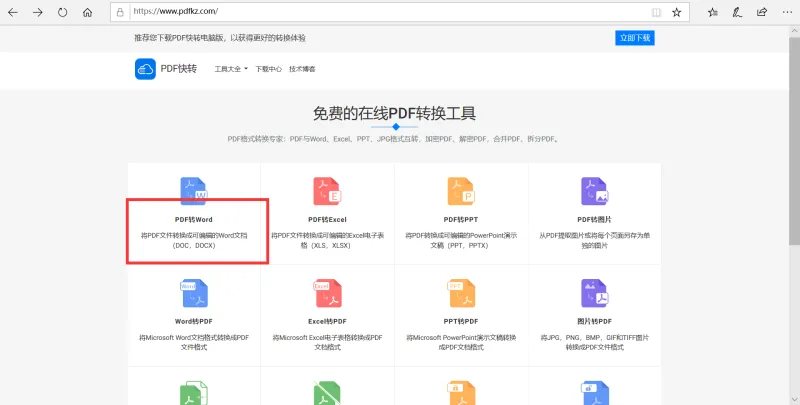Click the description 从PDF提取图片 under PDF转图片
This screenshot has height=405, width=800.
[x=595, y=241]
